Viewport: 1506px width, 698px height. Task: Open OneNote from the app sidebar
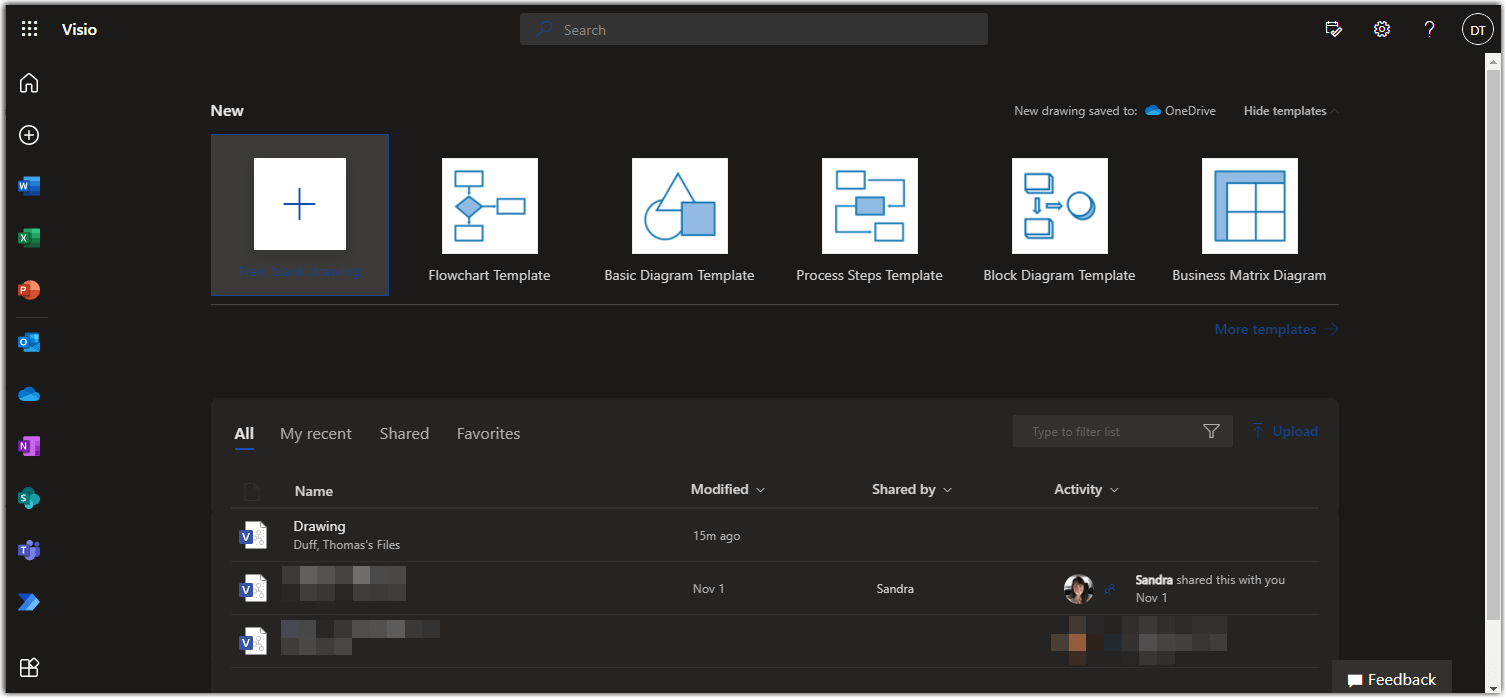point(28,445)
